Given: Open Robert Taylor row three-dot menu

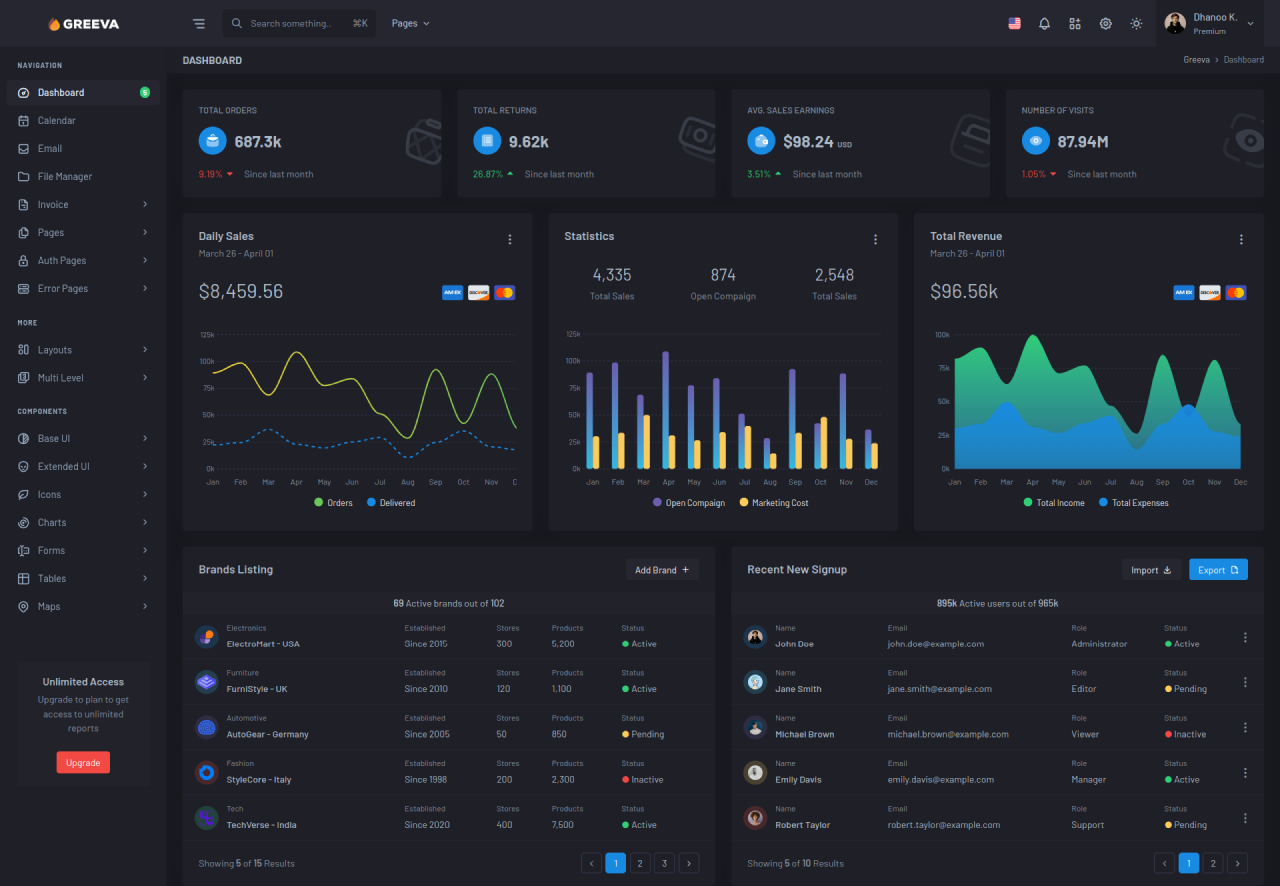Looking at the screenshot, I should [1245, 818].
